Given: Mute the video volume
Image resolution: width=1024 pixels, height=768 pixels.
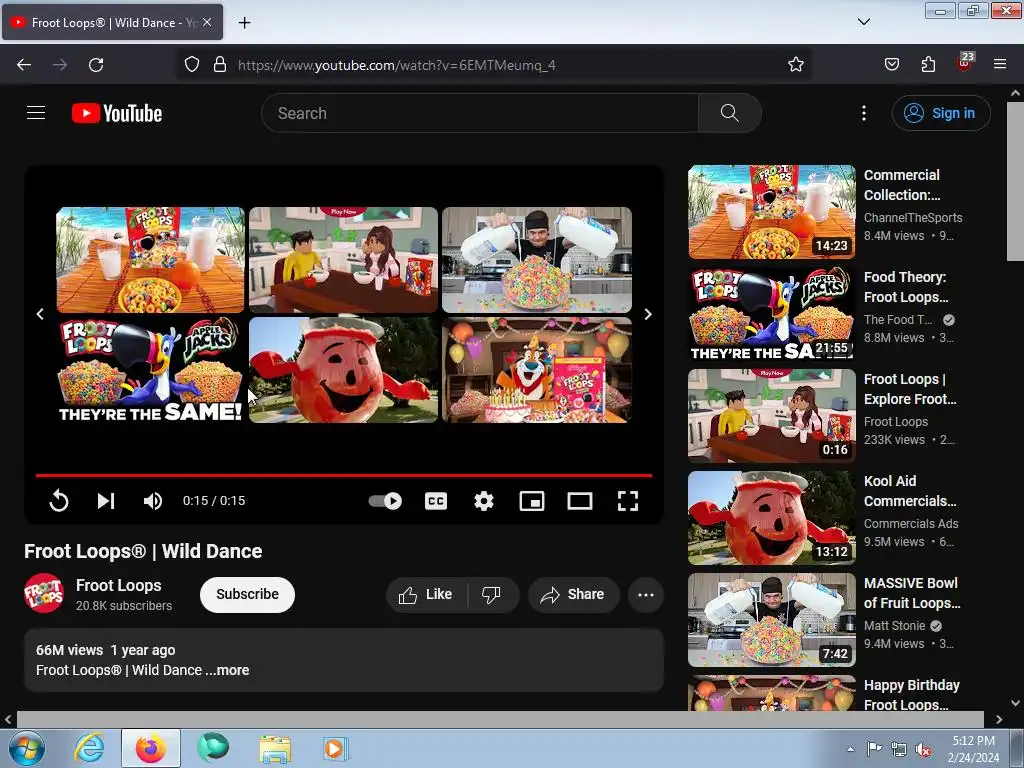Looking at the screenshot, I should pos(152,501).
